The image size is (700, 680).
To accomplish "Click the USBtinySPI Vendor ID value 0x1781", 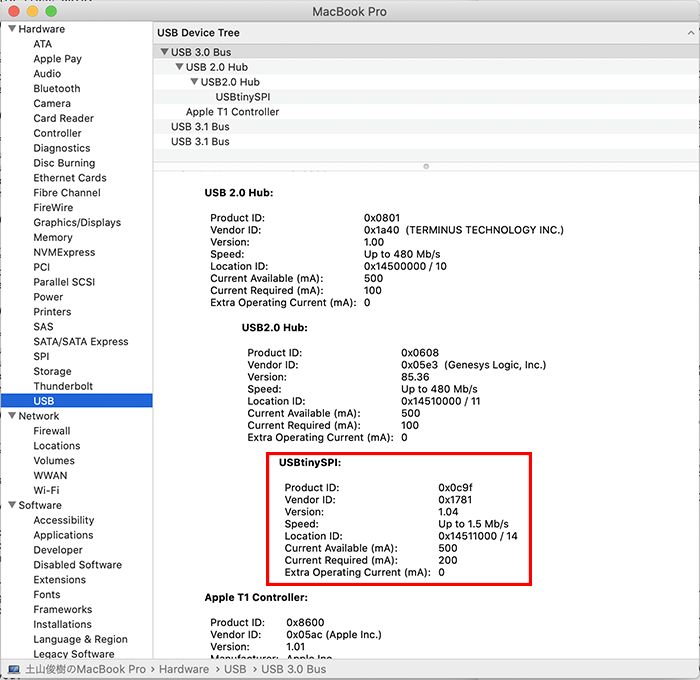I will point(455,500).
